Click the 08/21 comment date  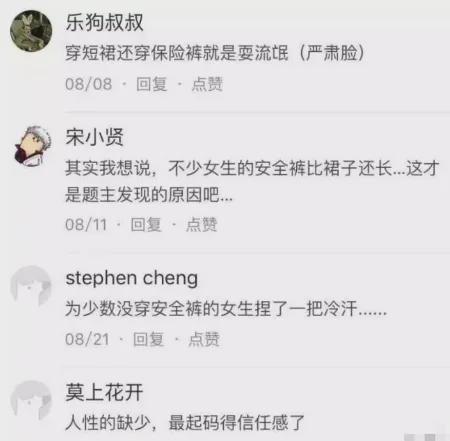(87, 339)
